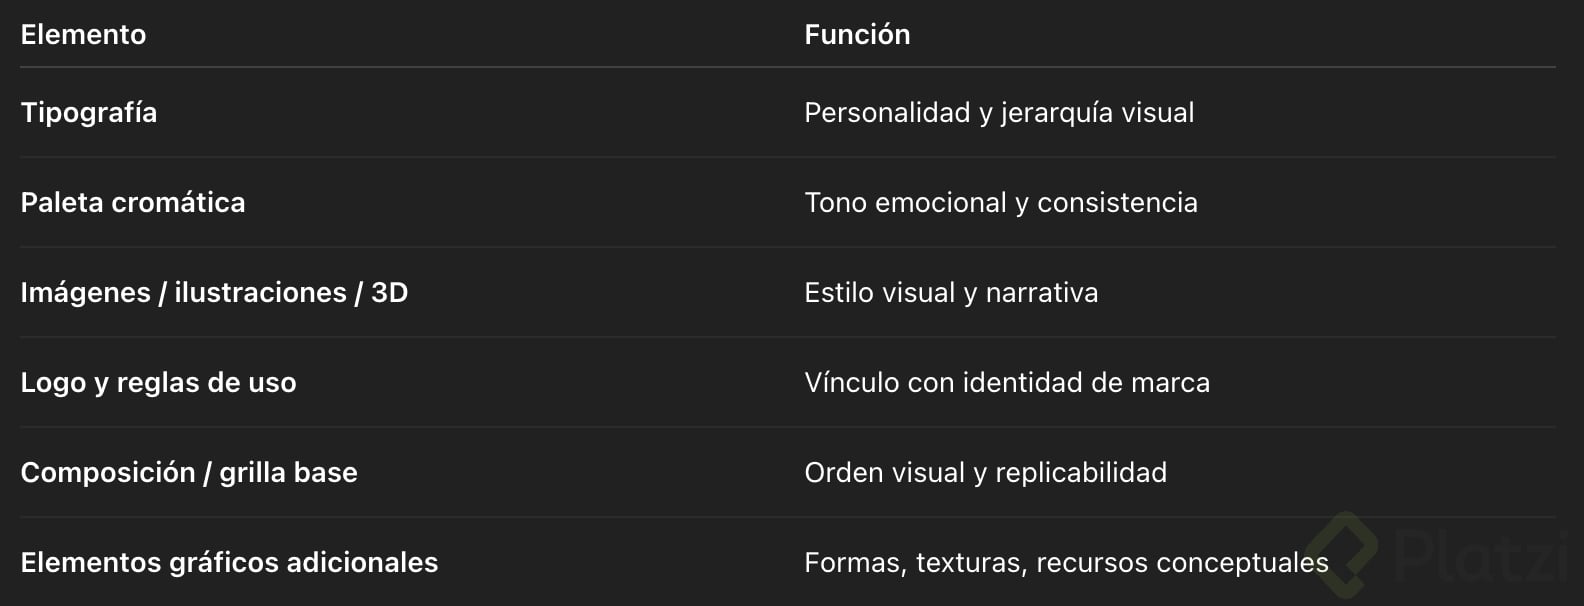This screenshot has height=606, width=1584.
Task: Click Tono emocional y consistencia text
Action: [1001, 203]
